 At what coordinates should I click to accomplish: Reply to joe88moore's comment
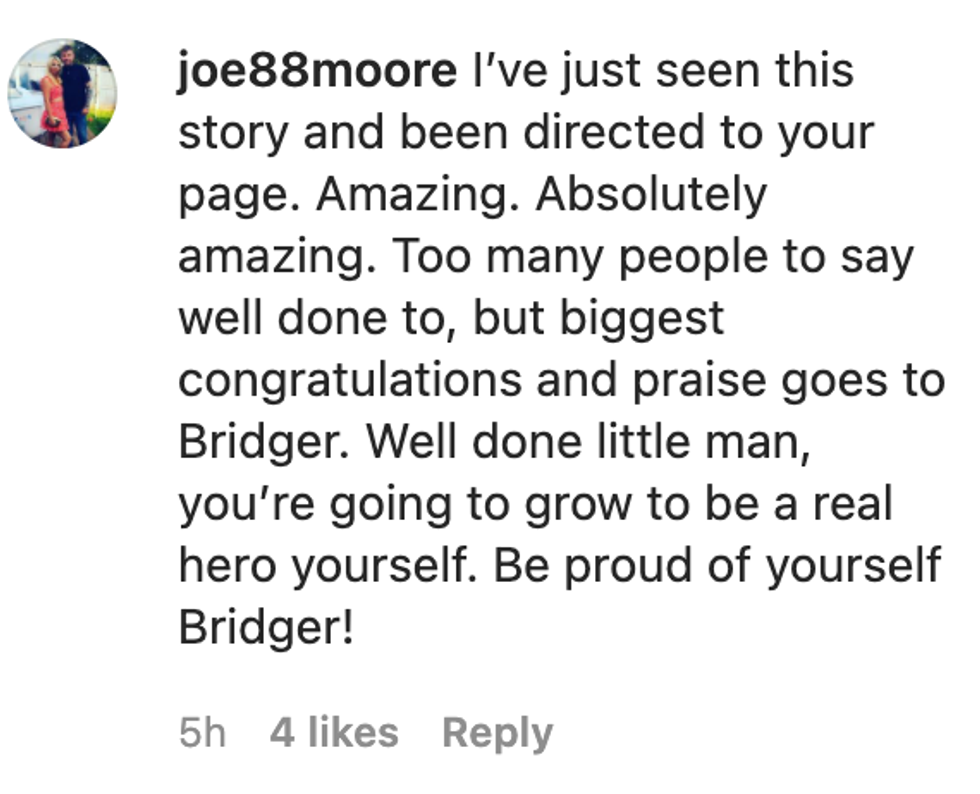point(497,733)
